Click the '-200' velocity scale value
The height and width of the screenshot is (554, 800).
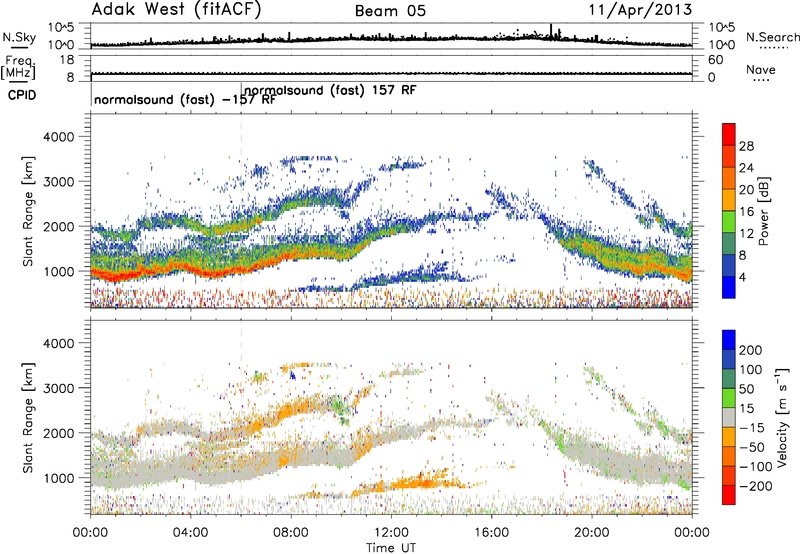tap(756, 486)
